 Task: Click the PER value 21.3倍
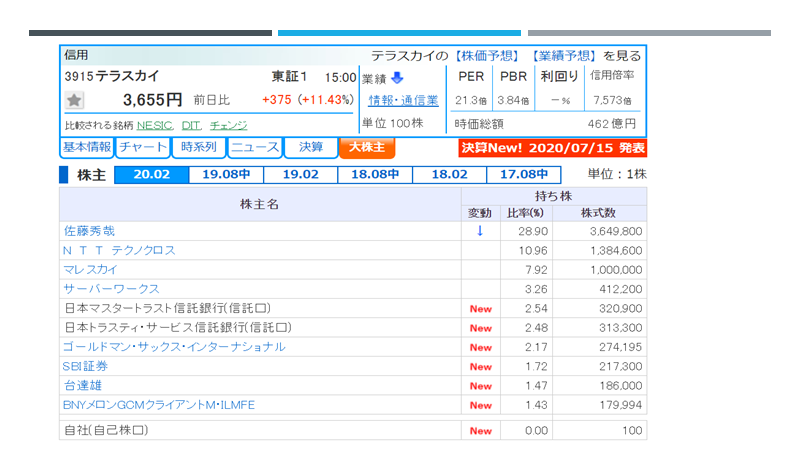click(470, 101)
